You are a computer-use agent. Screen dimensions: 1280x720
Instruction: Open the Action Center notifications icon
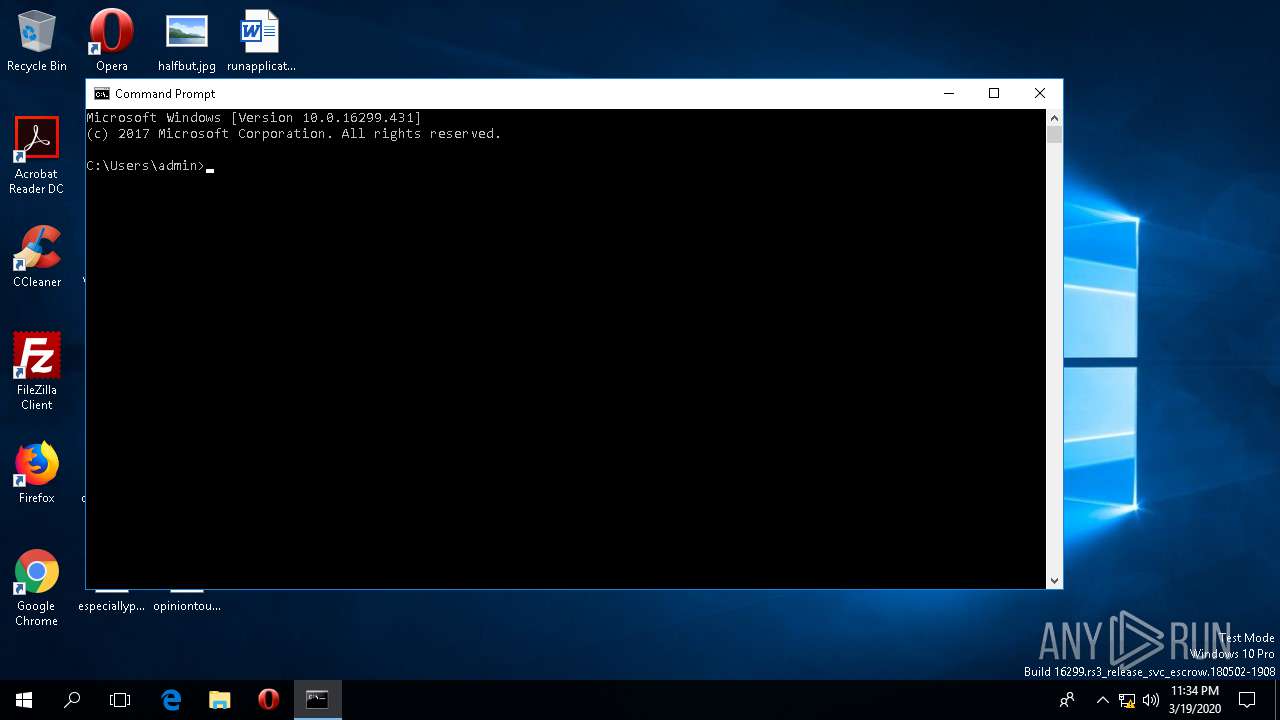pyautogui.click(x=1247, y=700)
